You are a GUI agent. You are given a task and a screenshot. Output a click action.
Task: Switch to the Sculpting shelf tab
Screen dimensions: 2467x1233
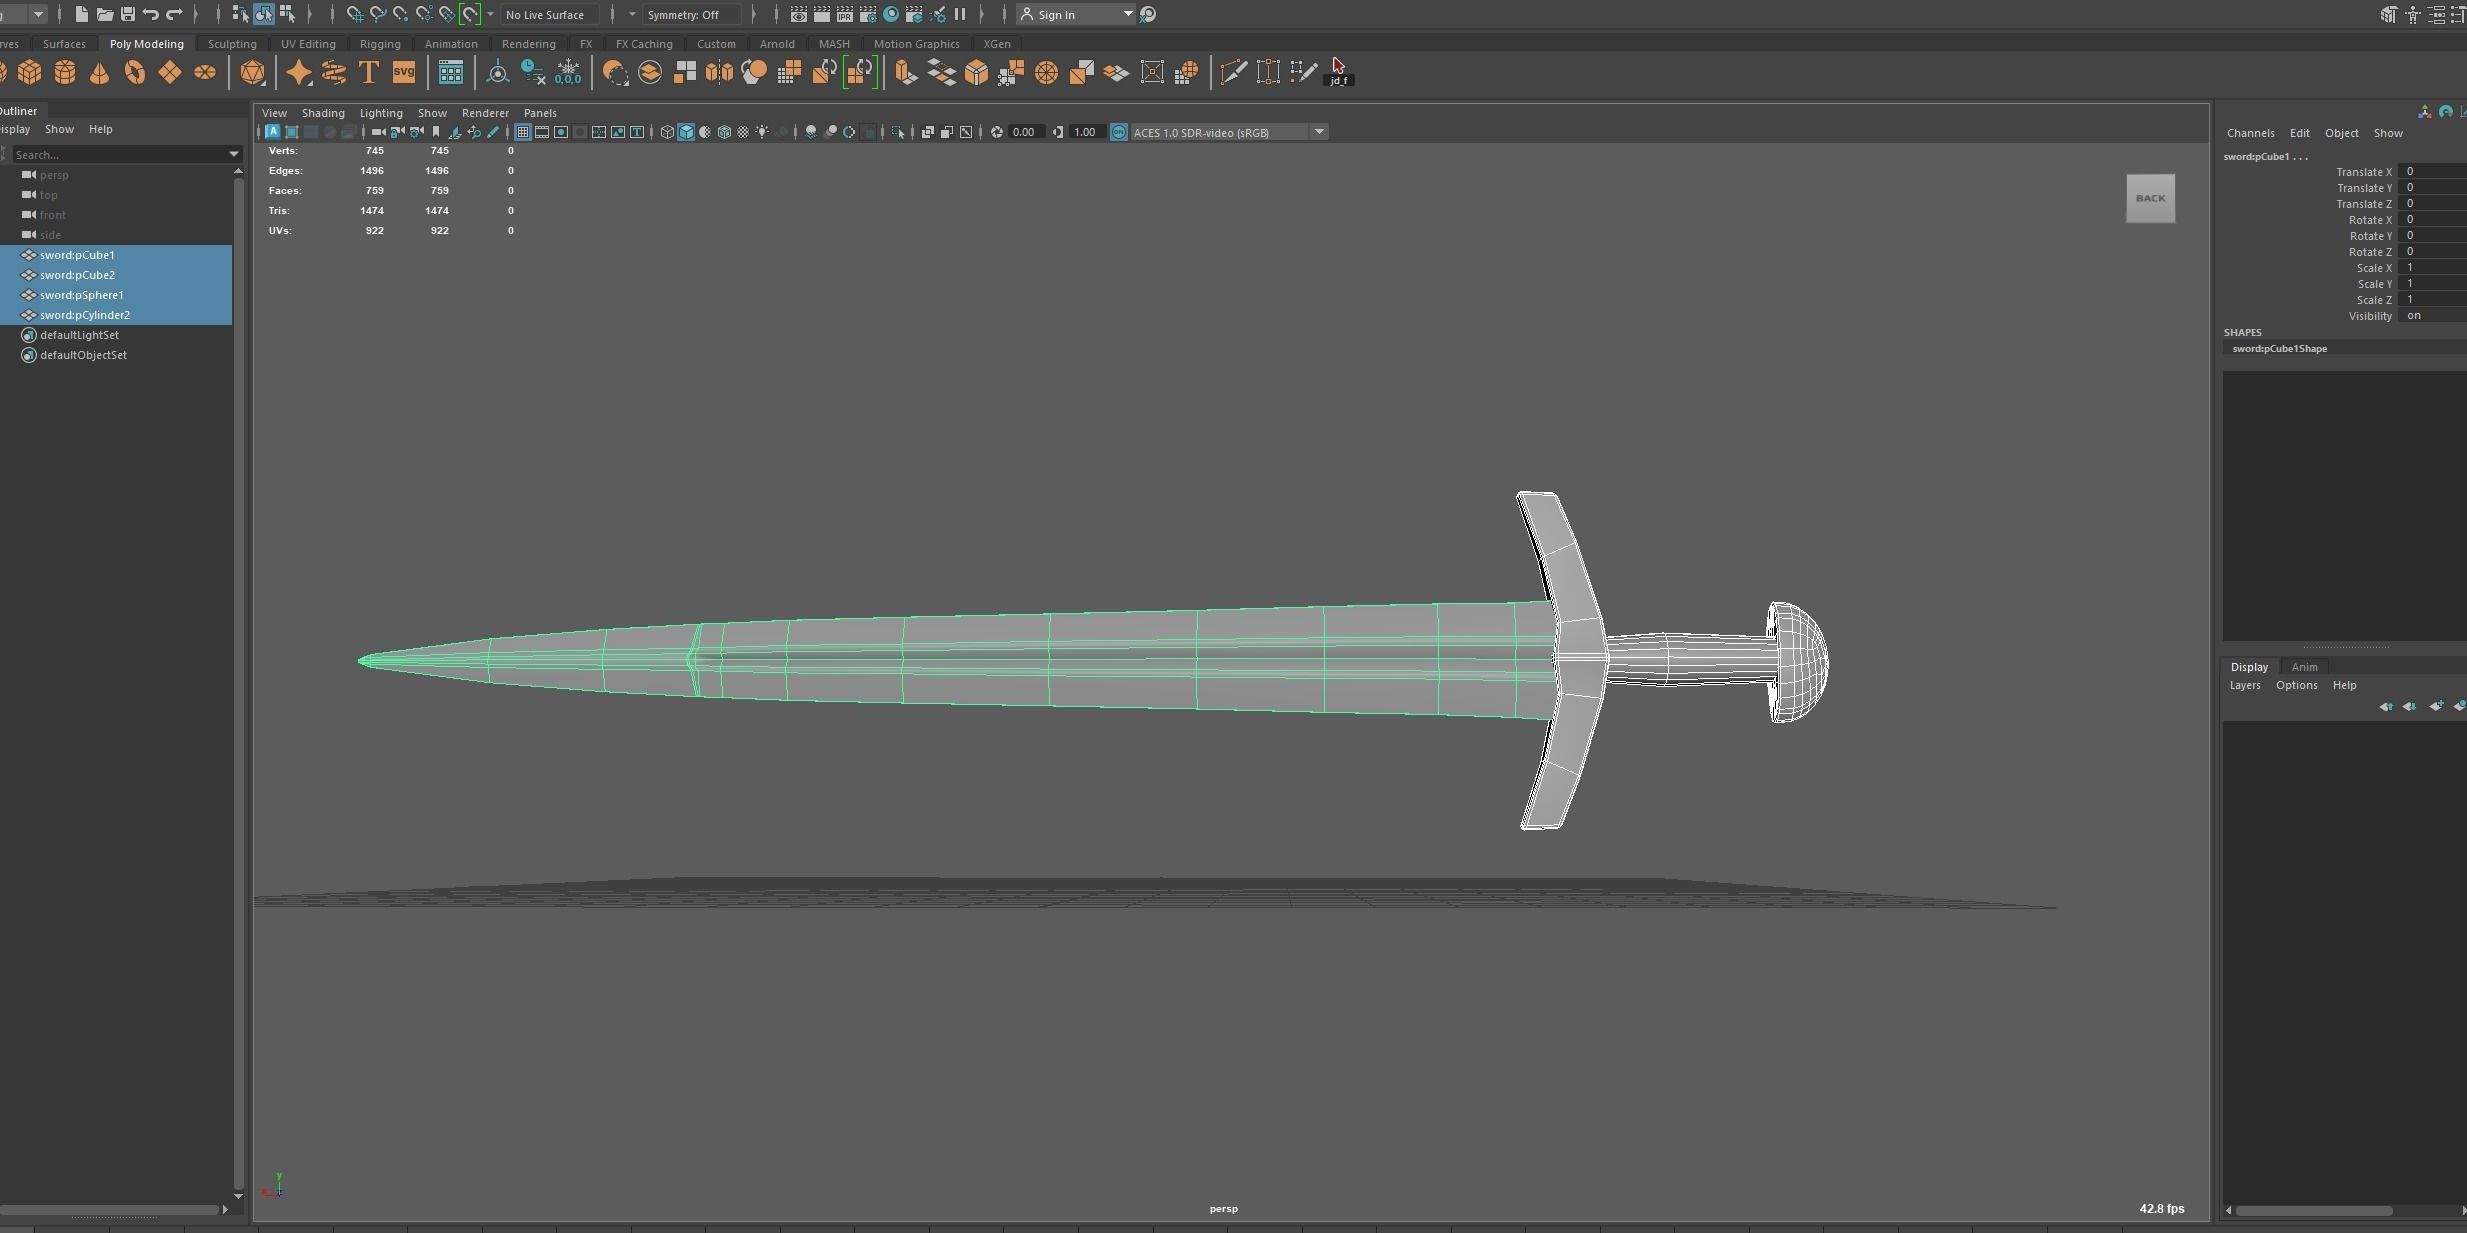coord(232,44)
